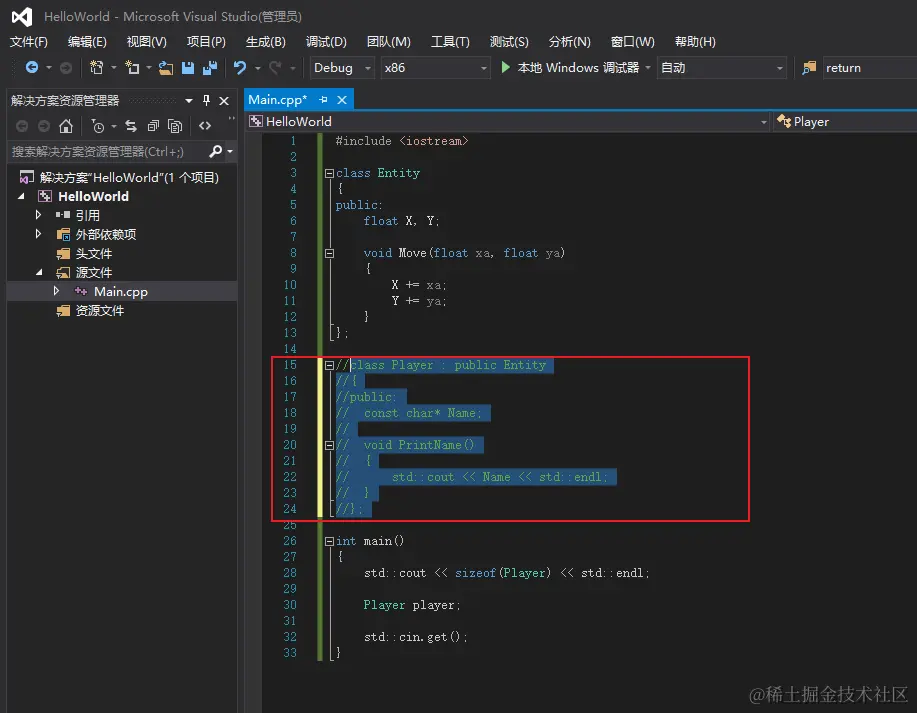The height and width of the screenshot is (713, 917).
Task: Click the Save All double-floppy icon
Action: click(x=209, y=68)
